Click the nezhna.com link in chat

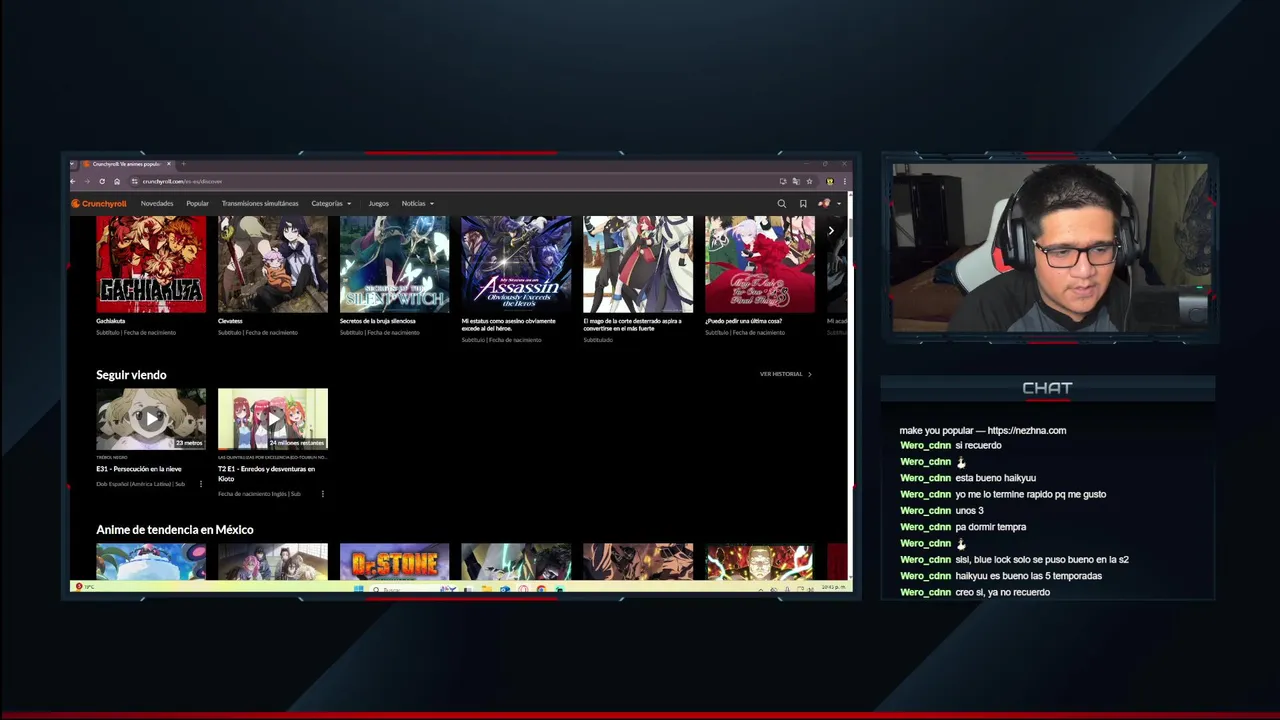1026,431
